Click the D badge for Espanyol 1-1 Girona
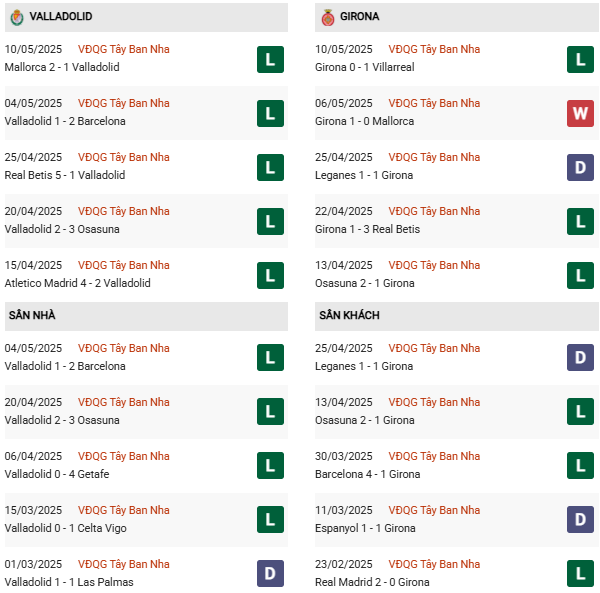This screenshot has height=593, width=600. click(x=580, y=520)
